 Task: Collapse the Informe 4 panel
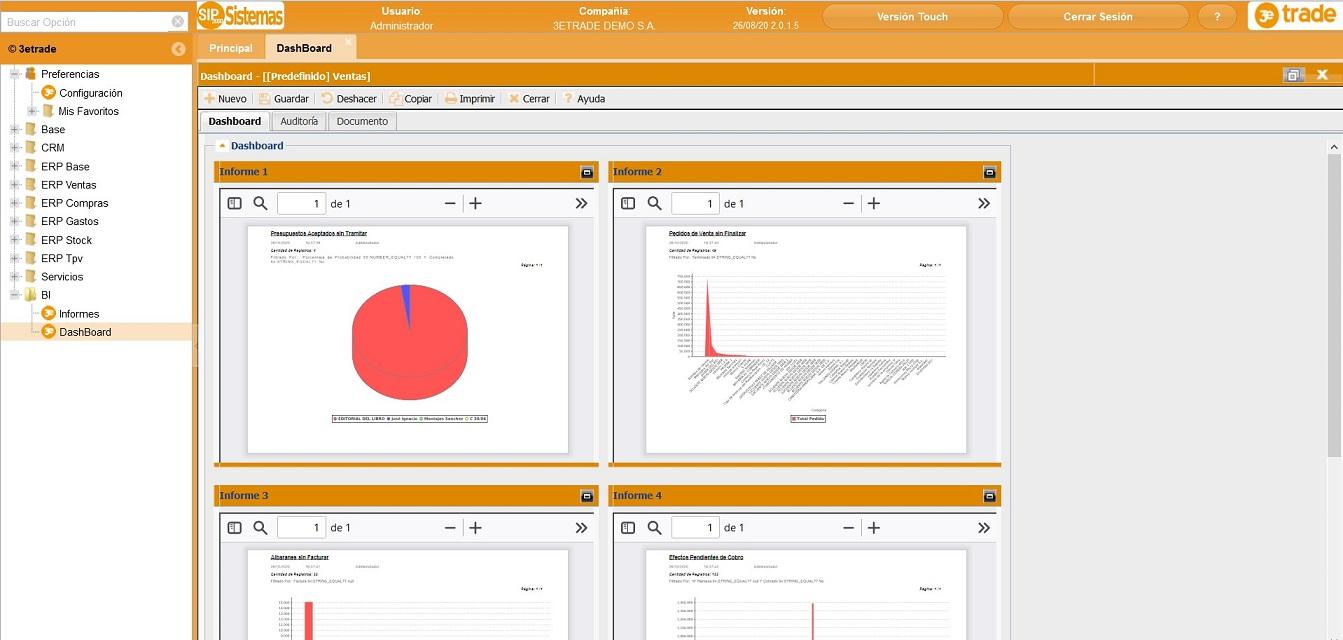point(989,496)
